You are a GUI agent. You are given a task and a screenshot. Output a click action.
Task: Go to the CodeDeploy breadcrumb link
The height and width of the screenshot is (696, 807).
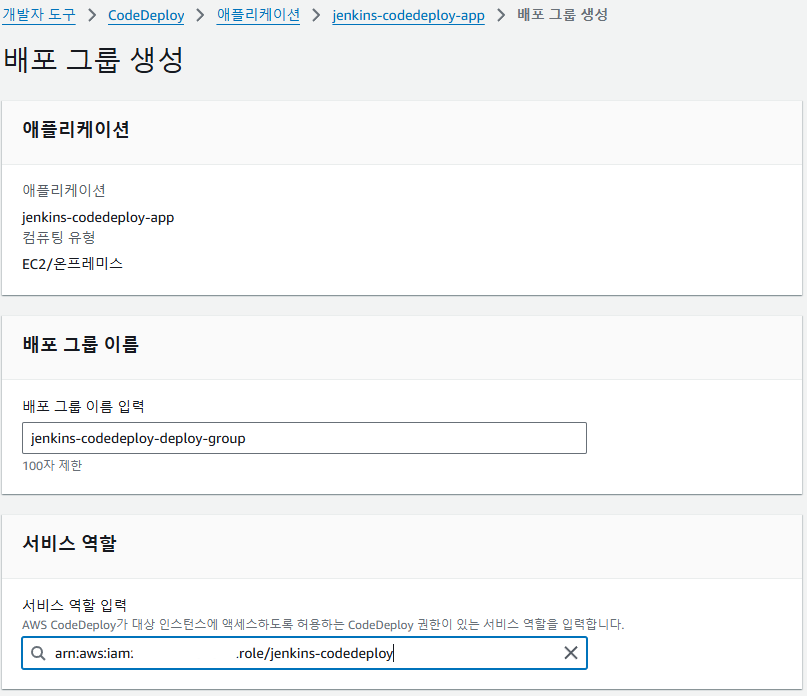coord(146,15)
